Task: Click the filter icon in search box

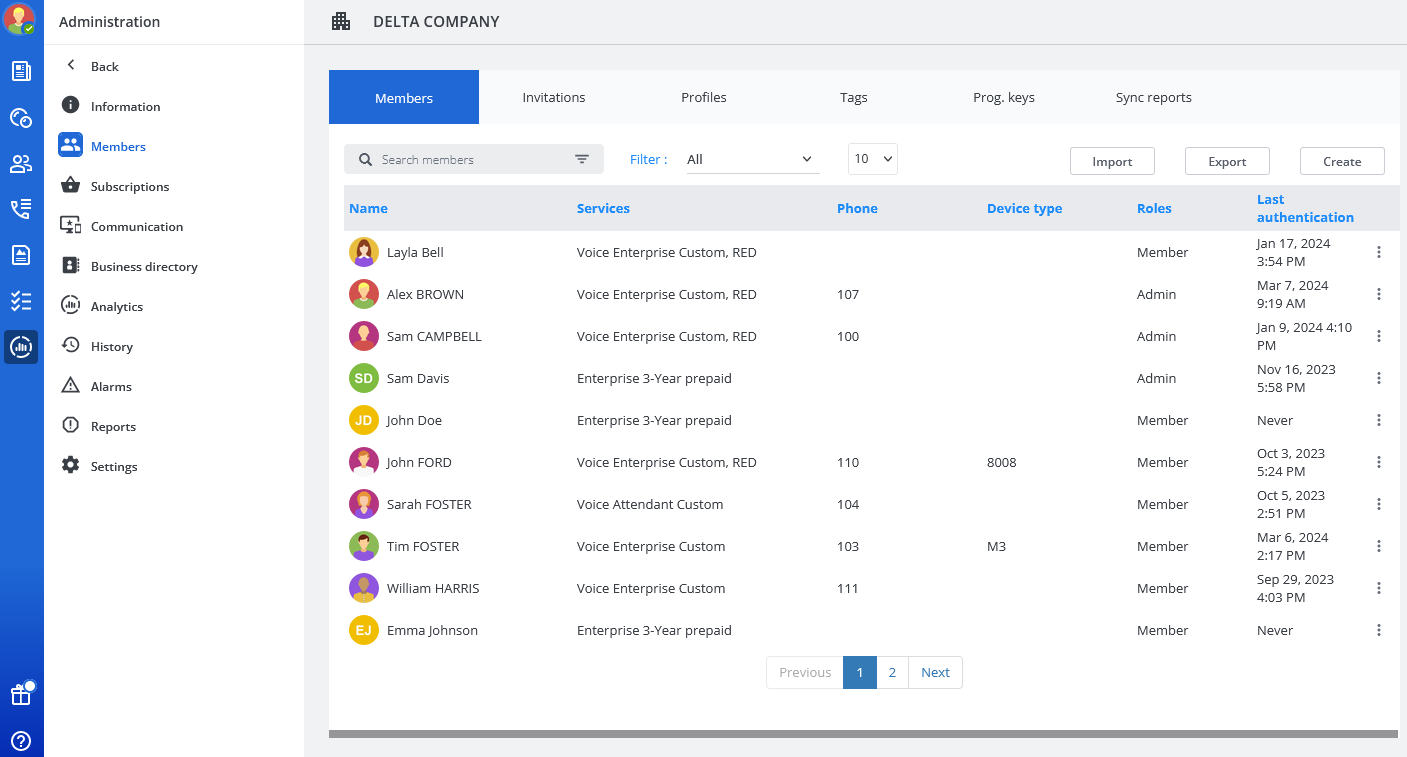Action: click(582, 160)
